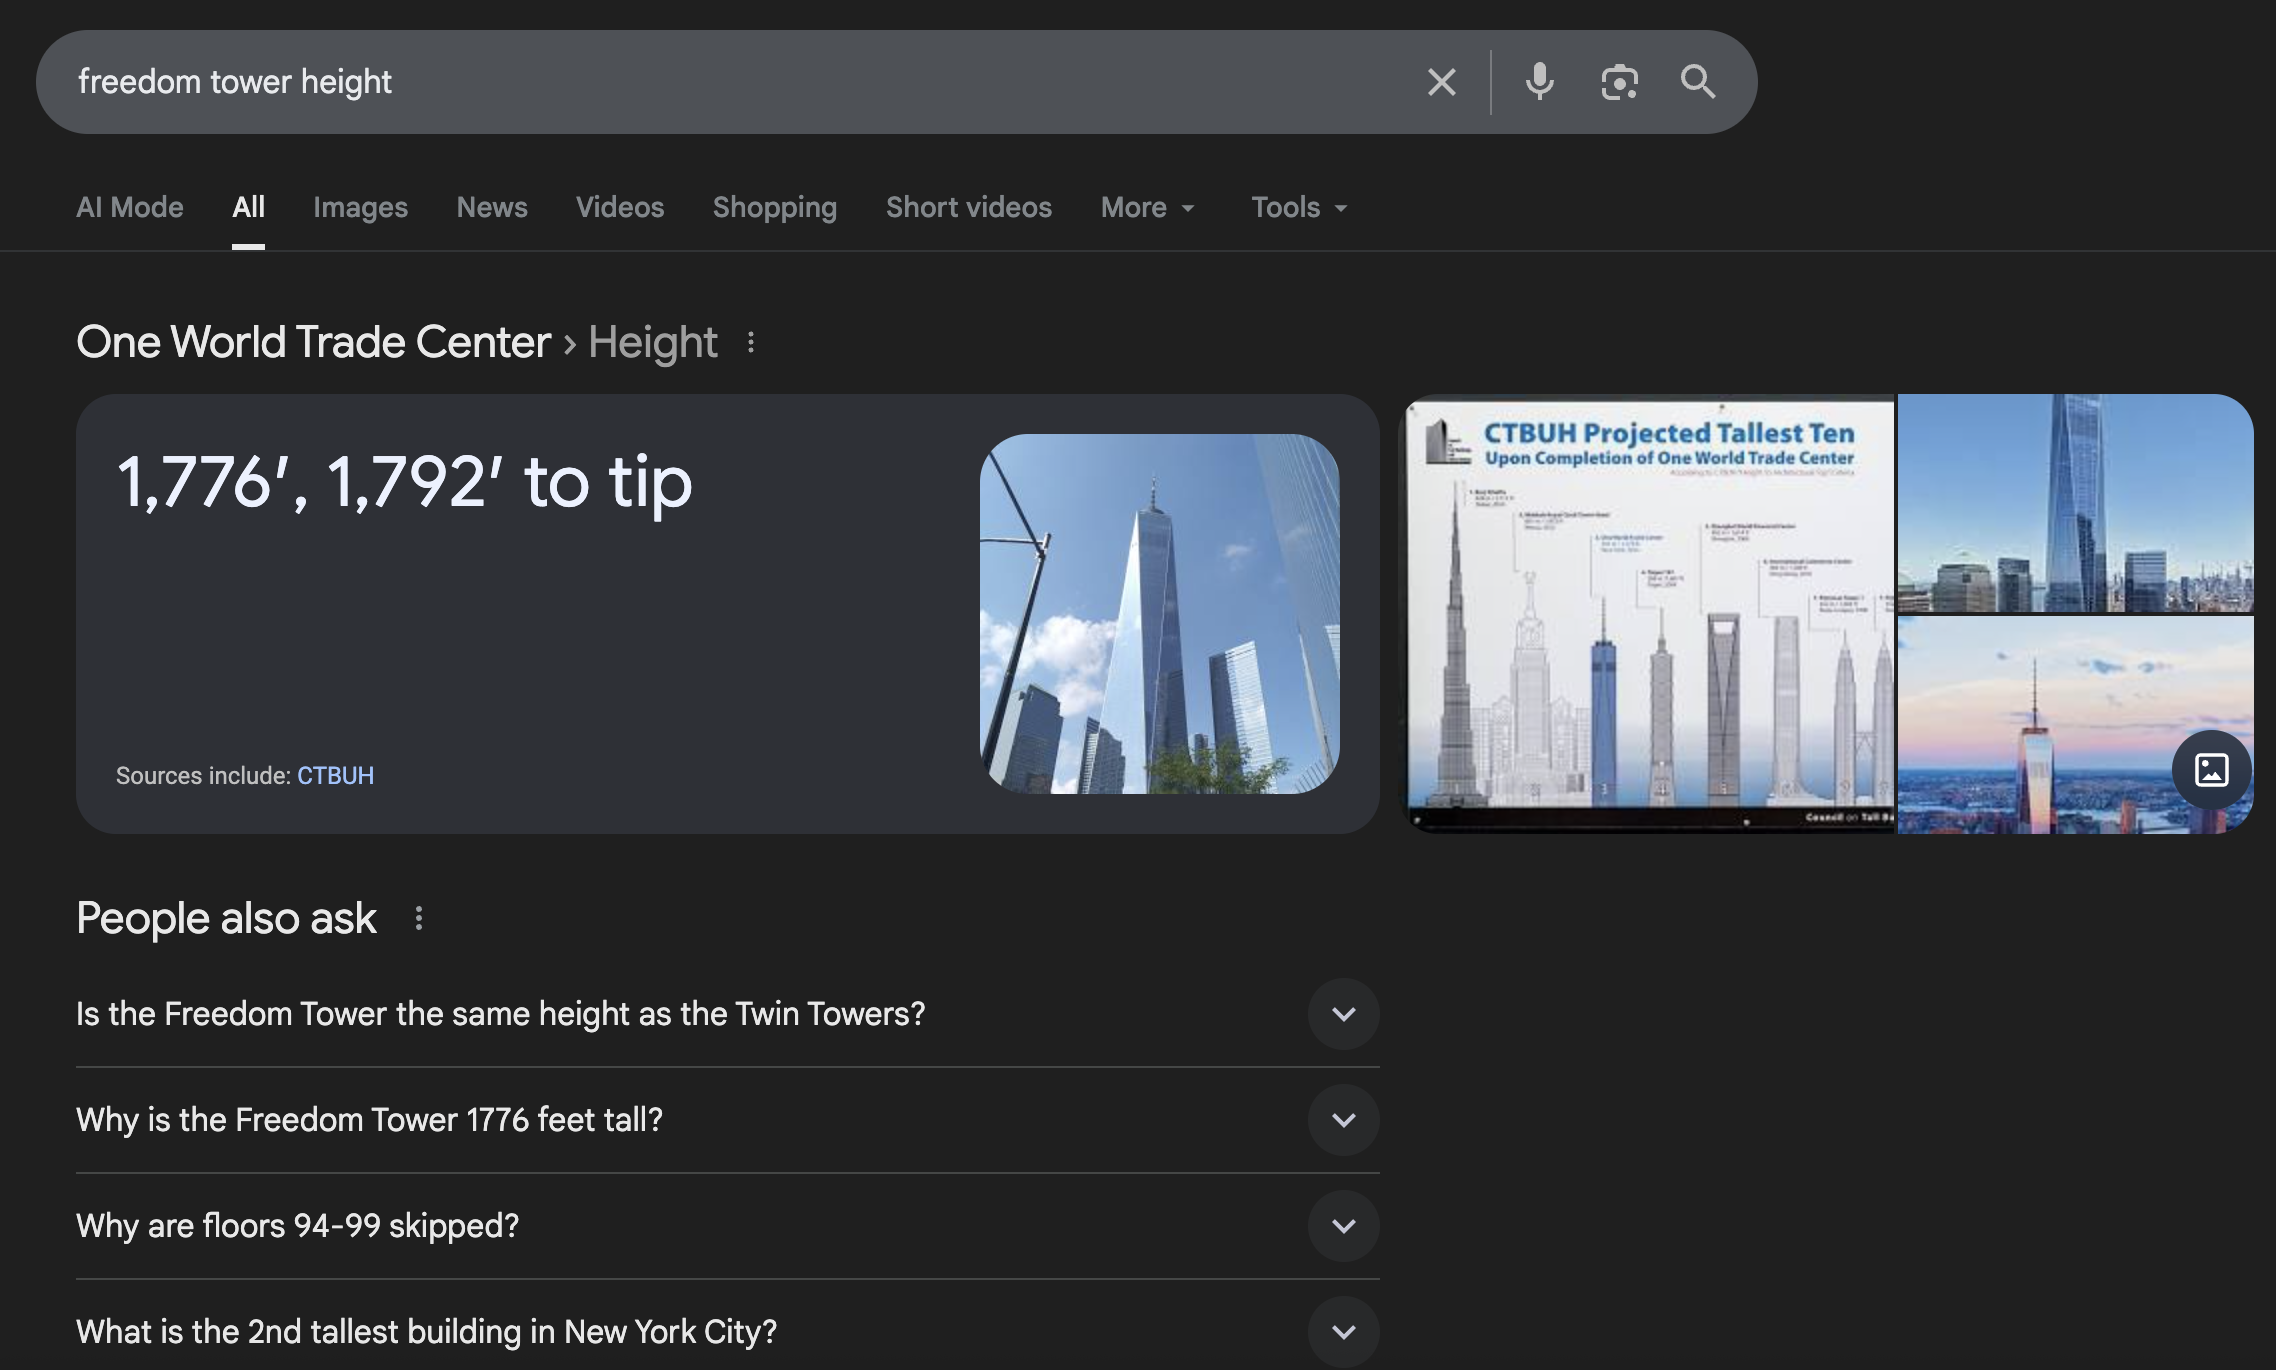This screenshot has height=1370, width=2276.
Task: Open the CTBUH source link
Action: (x=335, y=776)
